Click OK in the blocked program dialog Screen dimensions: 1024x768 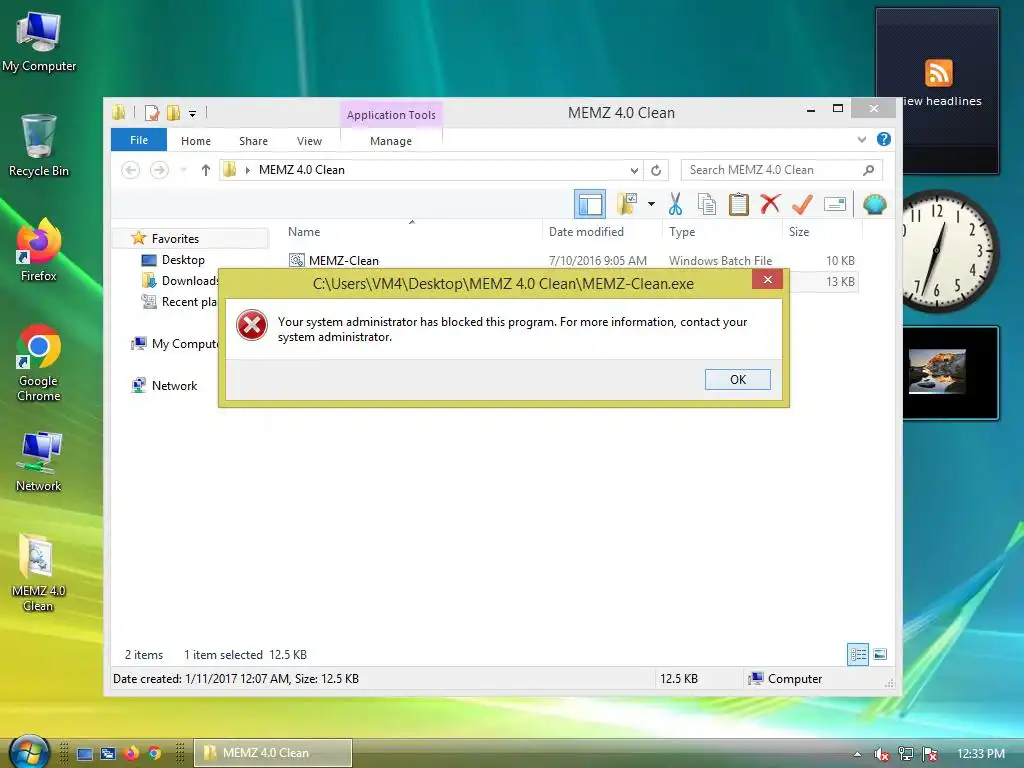coord(737,379)
